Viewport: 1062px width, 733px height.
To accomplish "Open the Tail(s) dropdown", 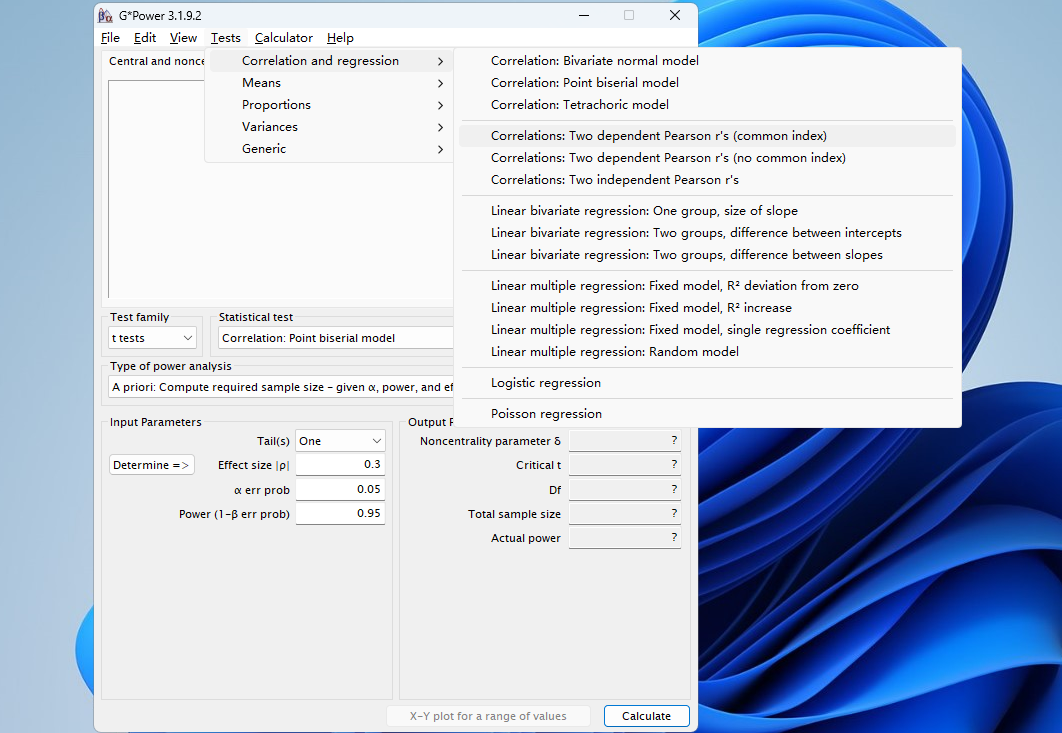I will point(340,441).
